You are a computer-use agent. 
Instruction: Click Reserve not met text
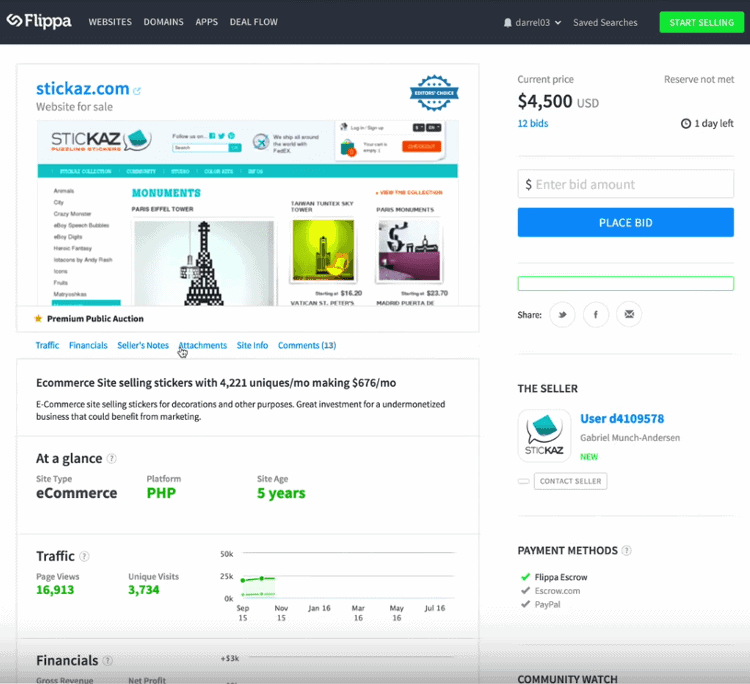(x=699, y=79)
